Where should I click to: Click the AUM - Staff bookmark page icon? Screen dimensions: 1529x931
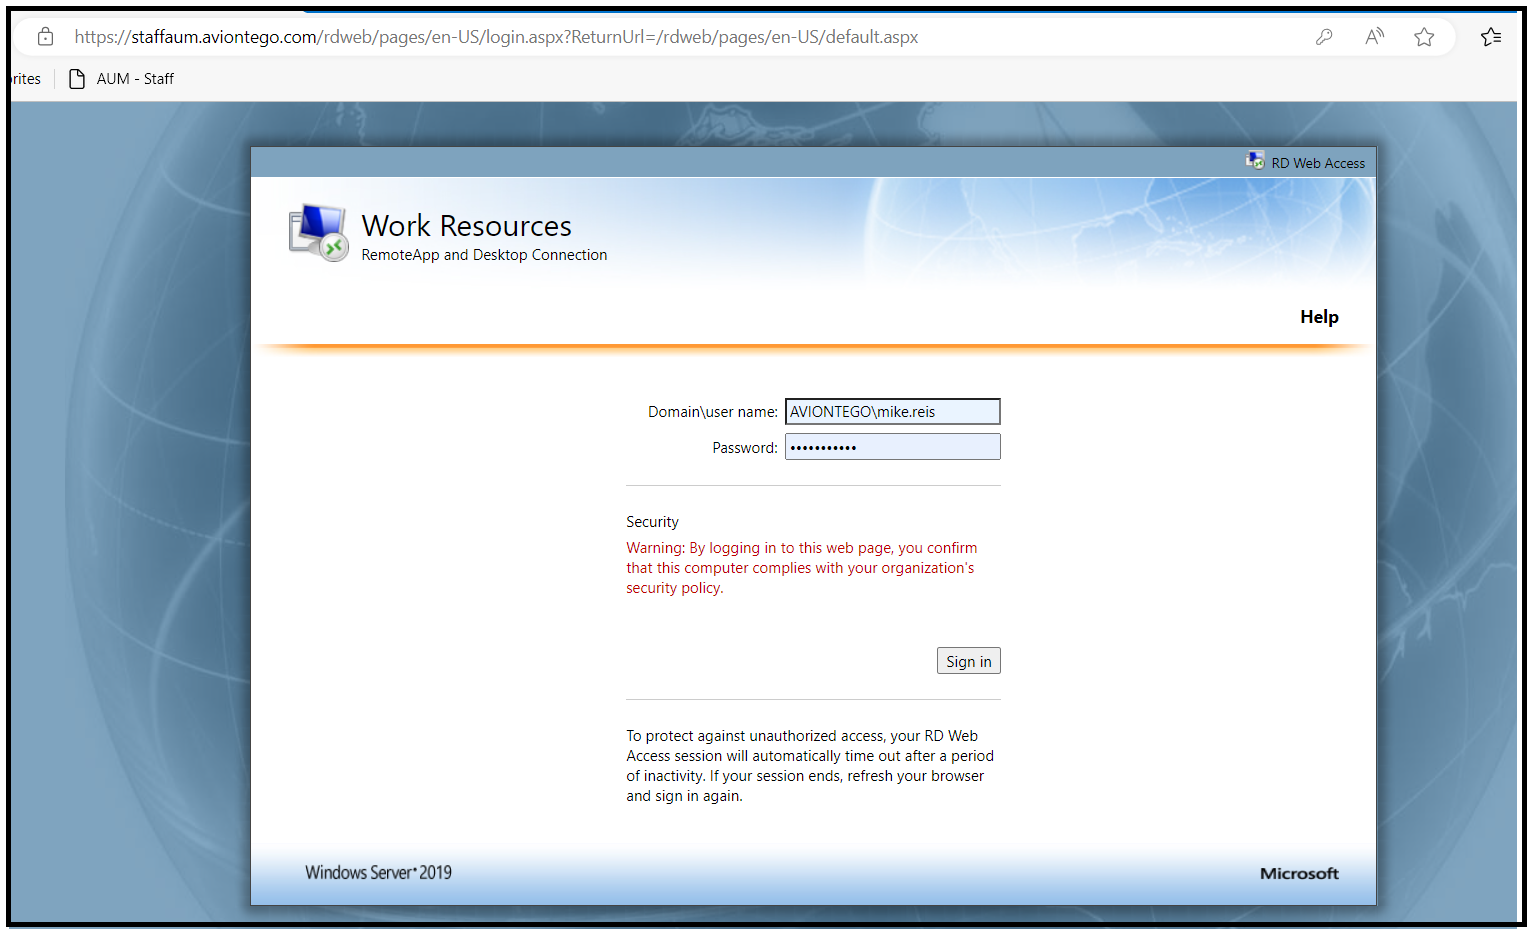click(x=77, y=79)
